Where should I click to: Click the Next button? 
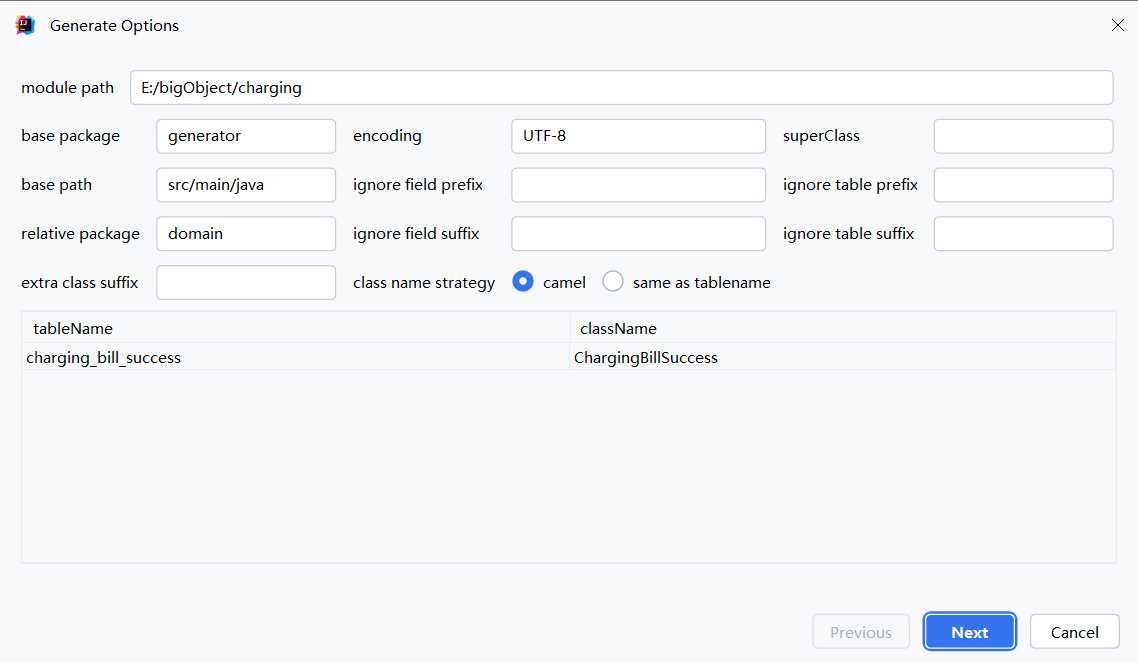click(x=969, y=632)
